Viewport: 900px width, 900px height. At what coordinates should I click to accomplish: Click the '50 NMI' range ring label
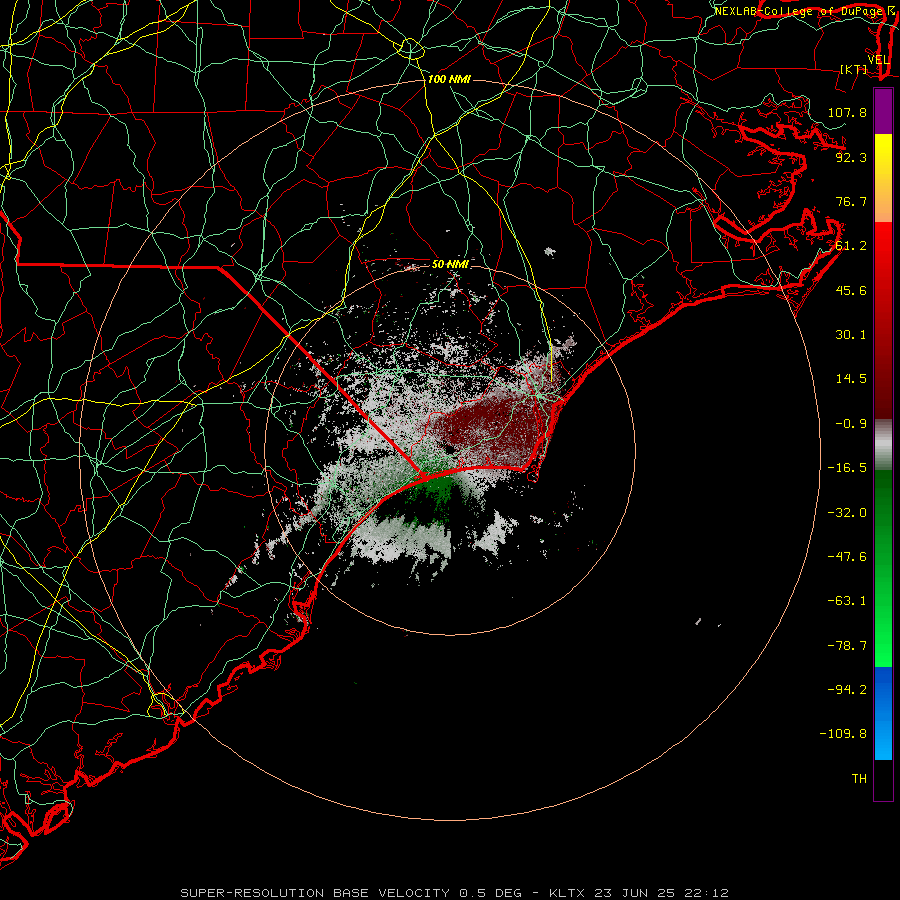450,264
